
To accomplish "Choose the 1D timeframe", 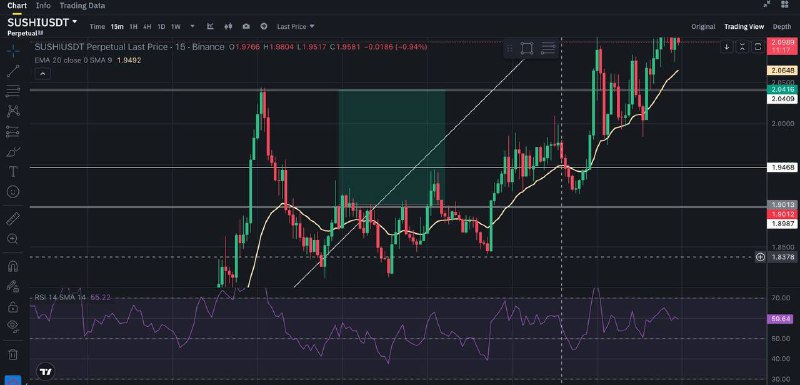I will pos(161,27).
